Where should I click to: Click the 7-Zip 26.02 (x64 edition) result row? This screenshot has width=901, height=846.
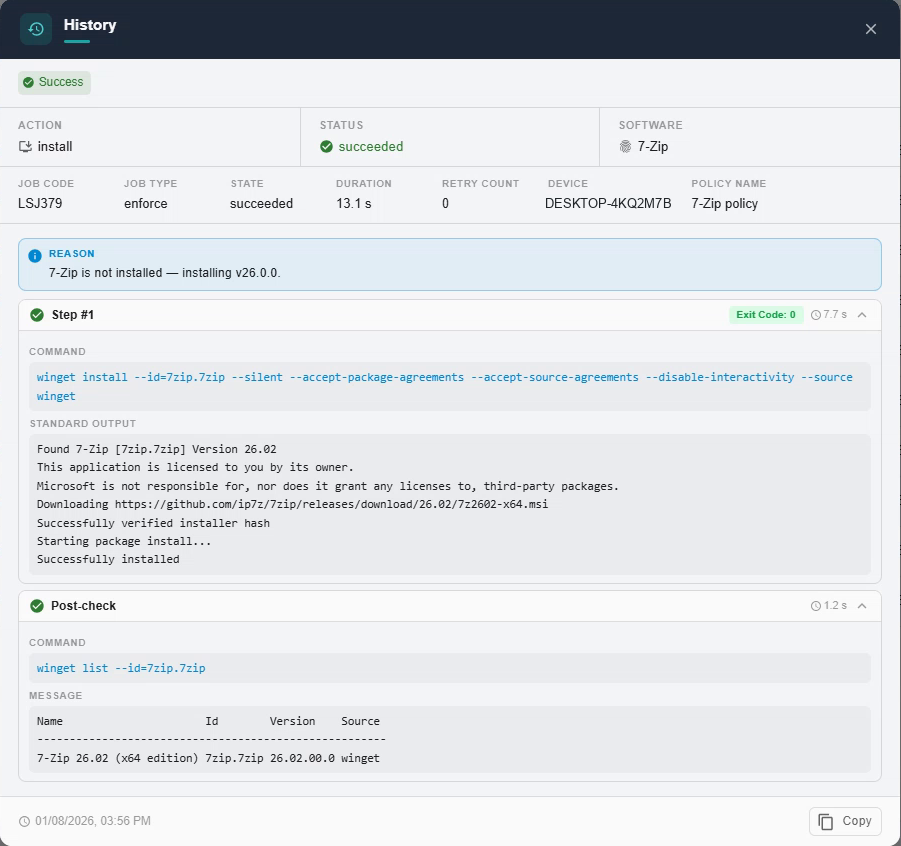[x=208, y=758]
